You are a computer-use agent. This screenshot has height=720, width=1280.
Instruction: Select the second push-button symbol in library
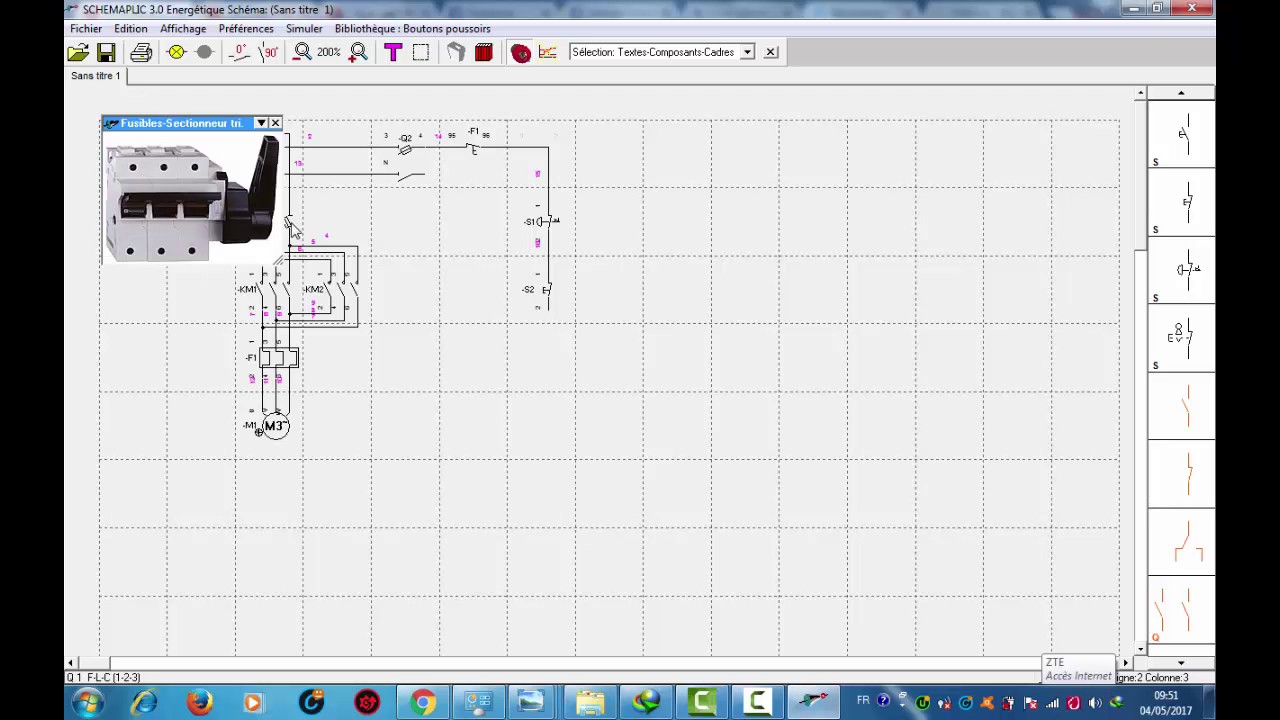pyautogui.click(x=1182, y=202)
